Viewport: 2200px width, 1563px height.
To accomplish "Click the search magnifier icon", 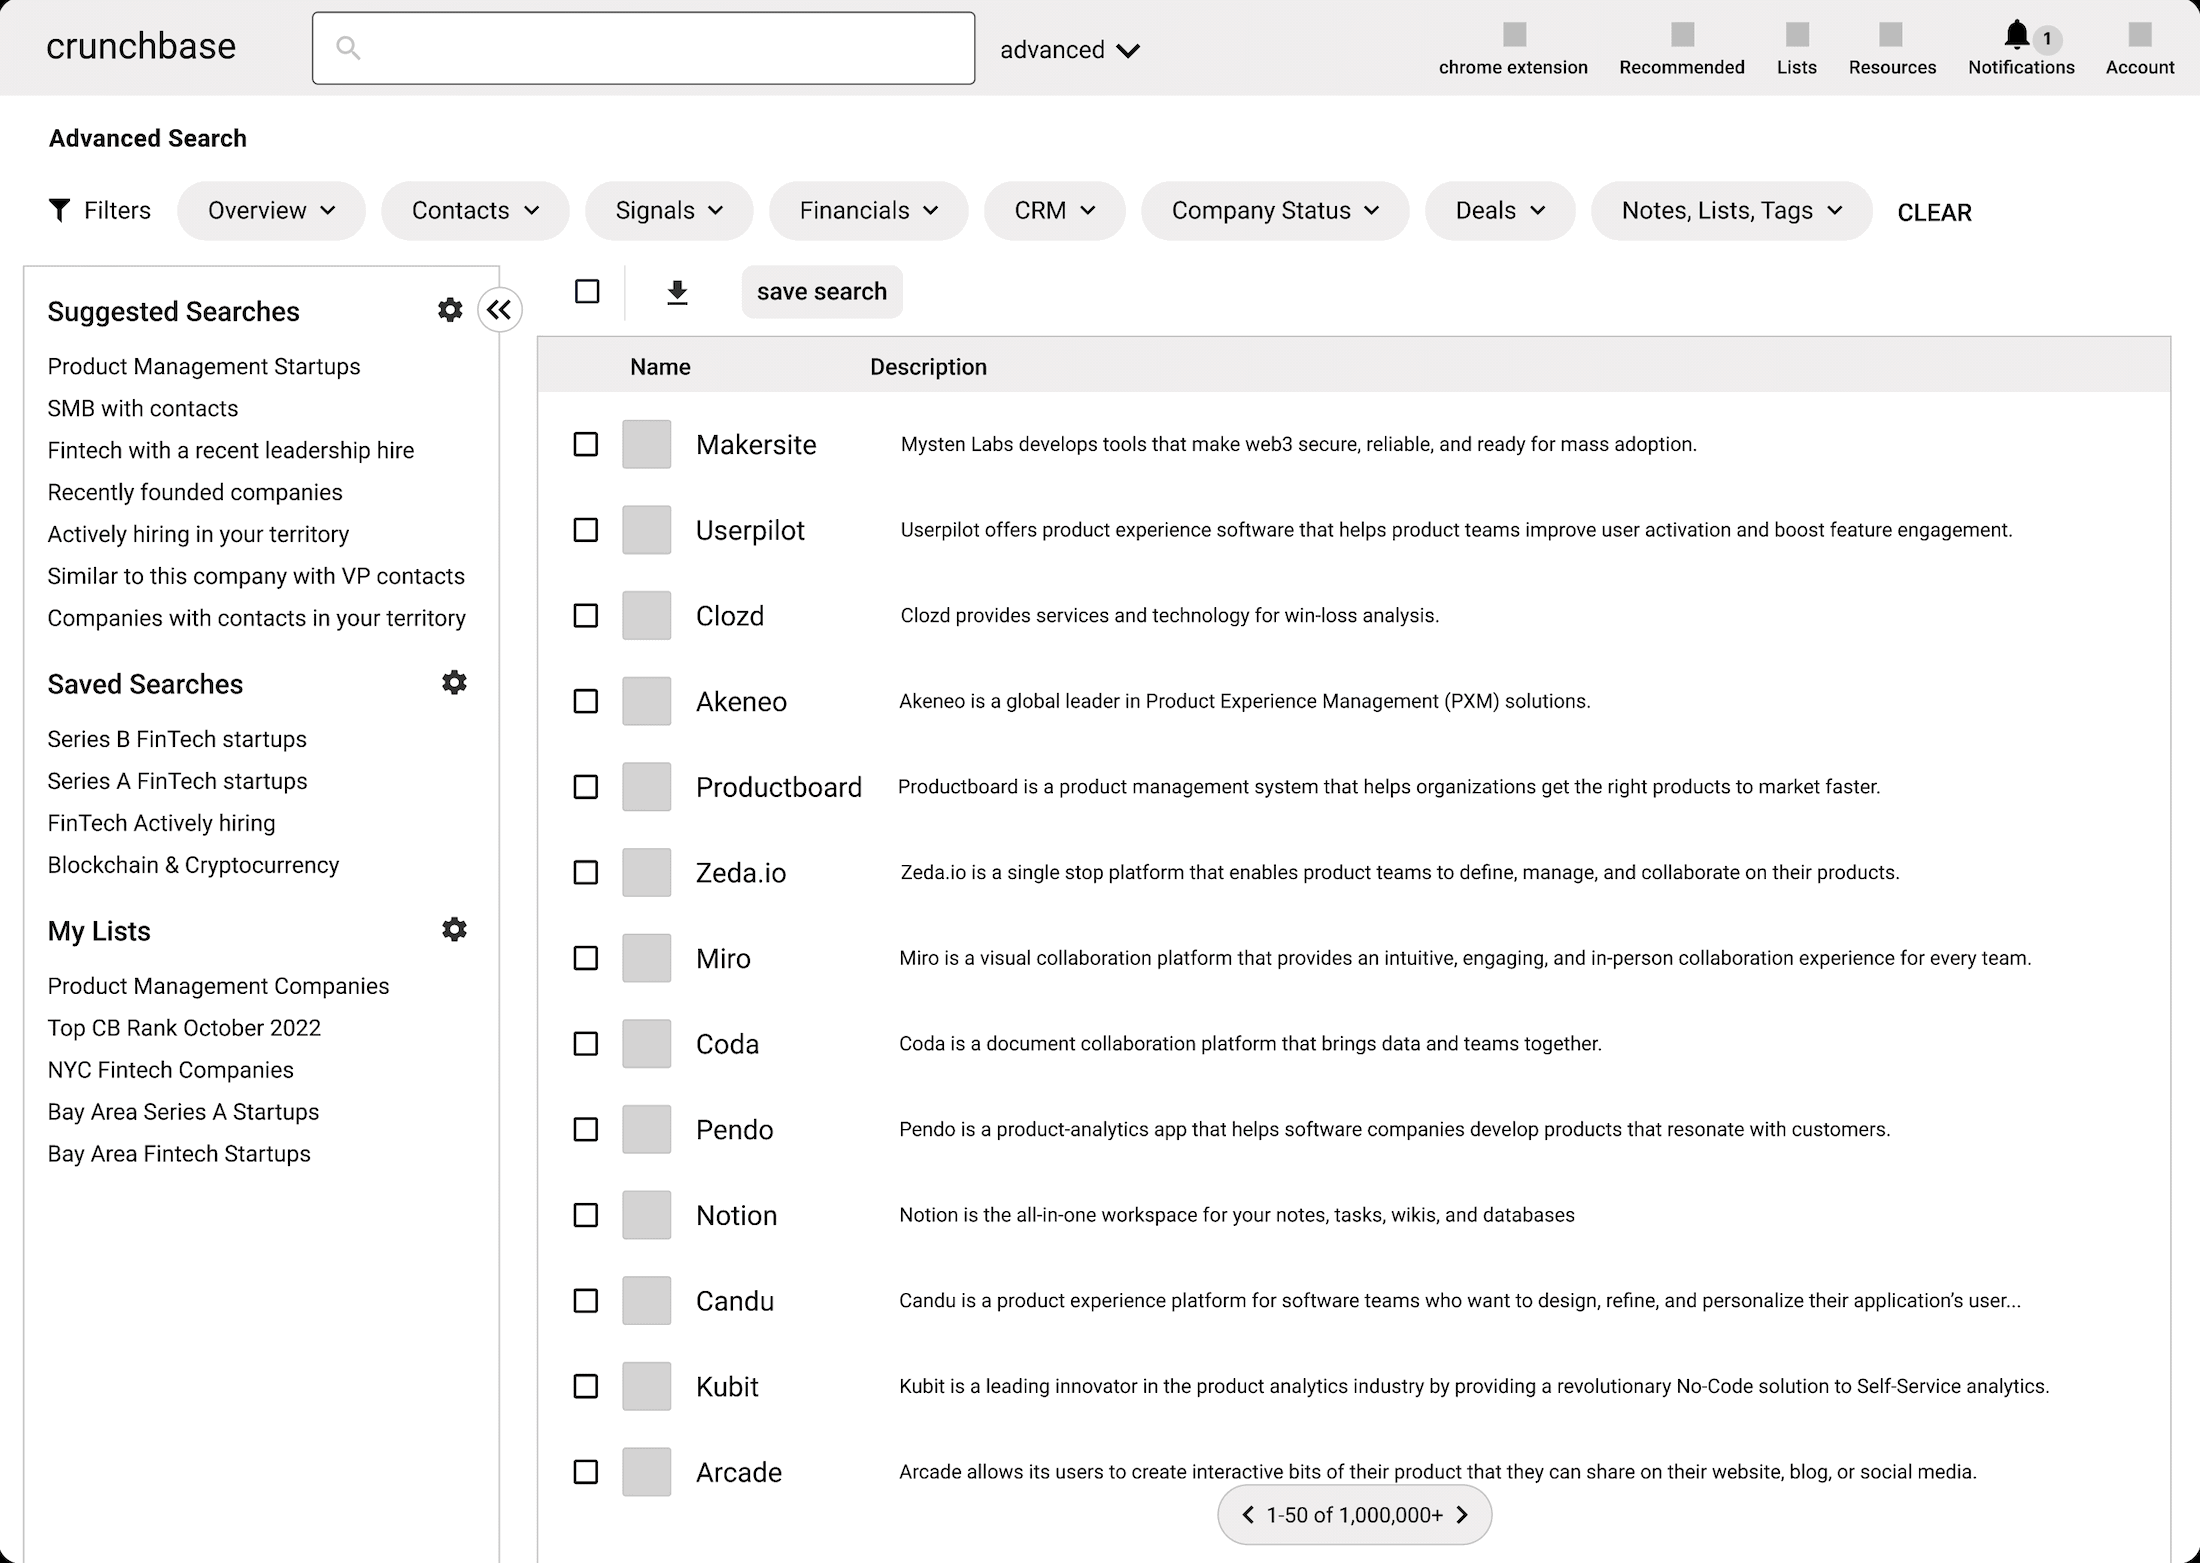I will [x=348, y=48].
